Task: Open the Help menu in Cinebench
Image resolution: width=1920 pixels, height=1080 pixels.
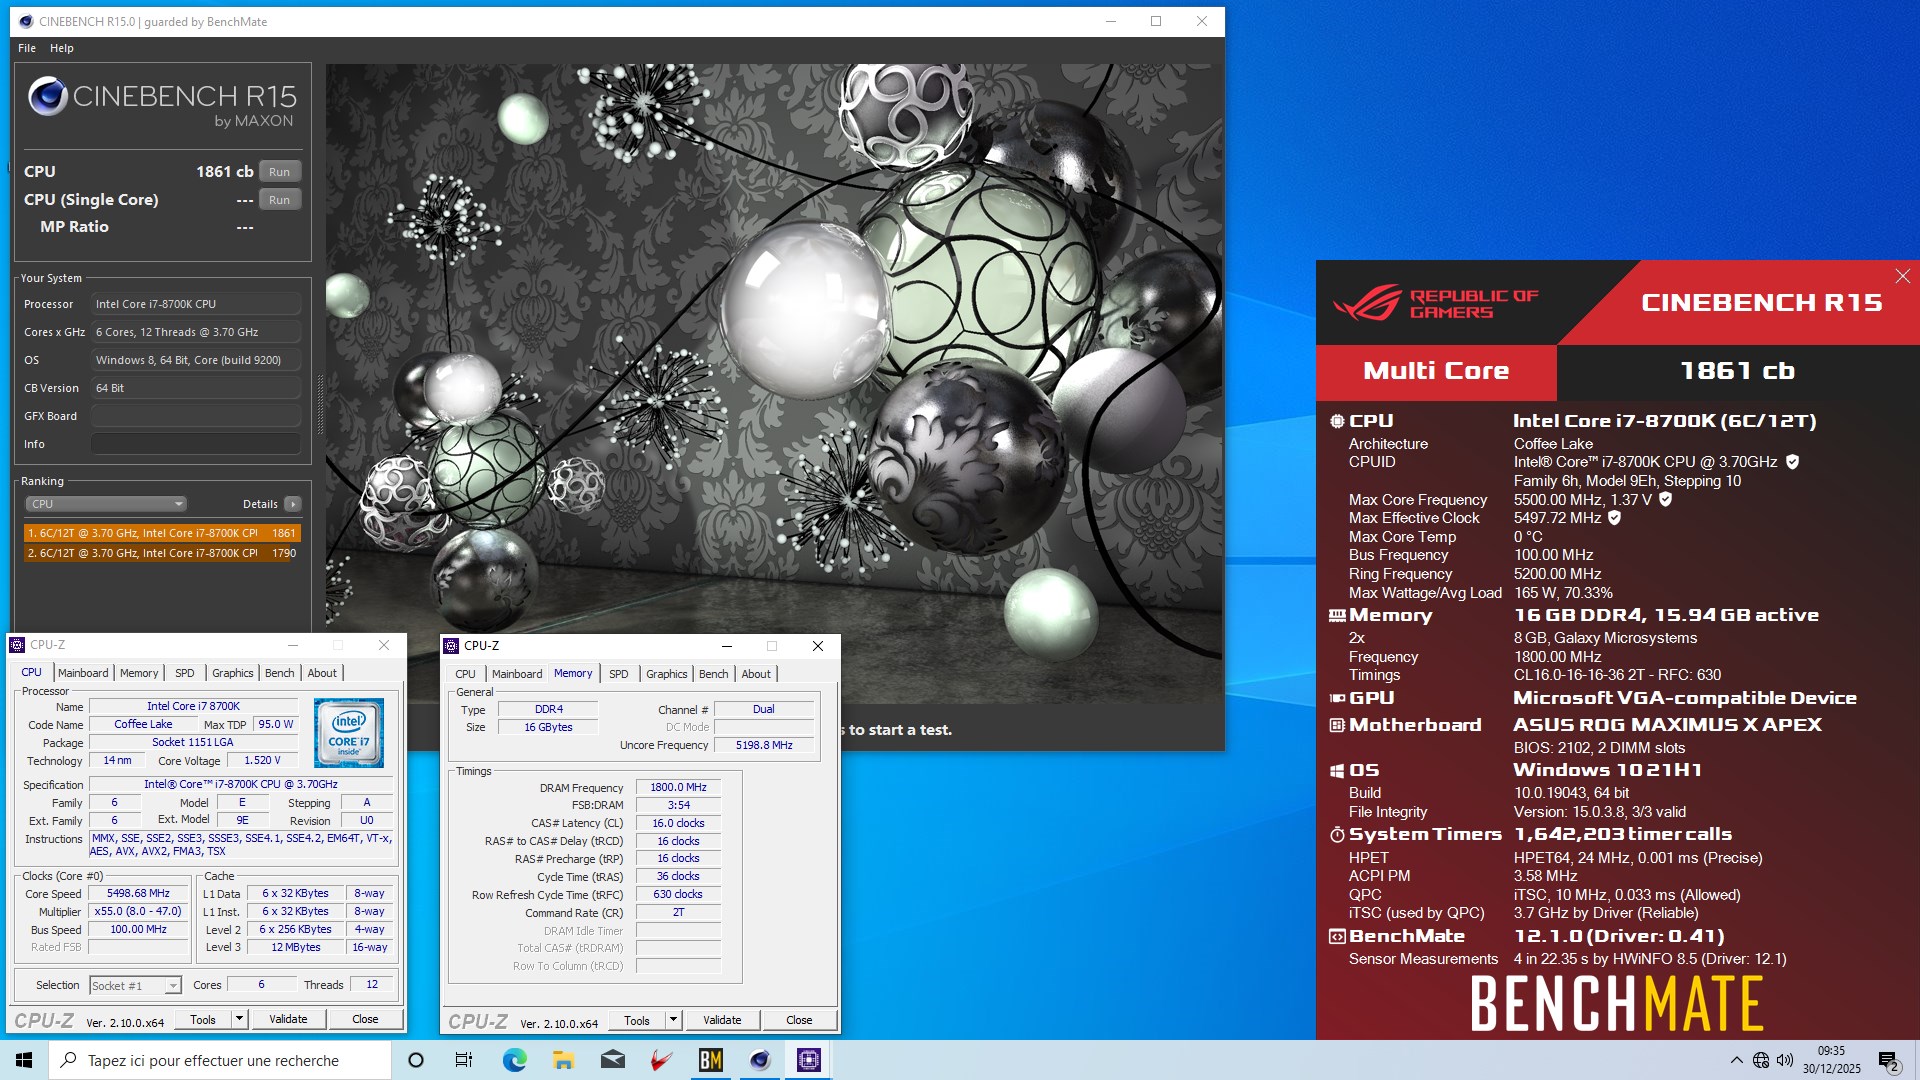Action: [x=62, y=48]
